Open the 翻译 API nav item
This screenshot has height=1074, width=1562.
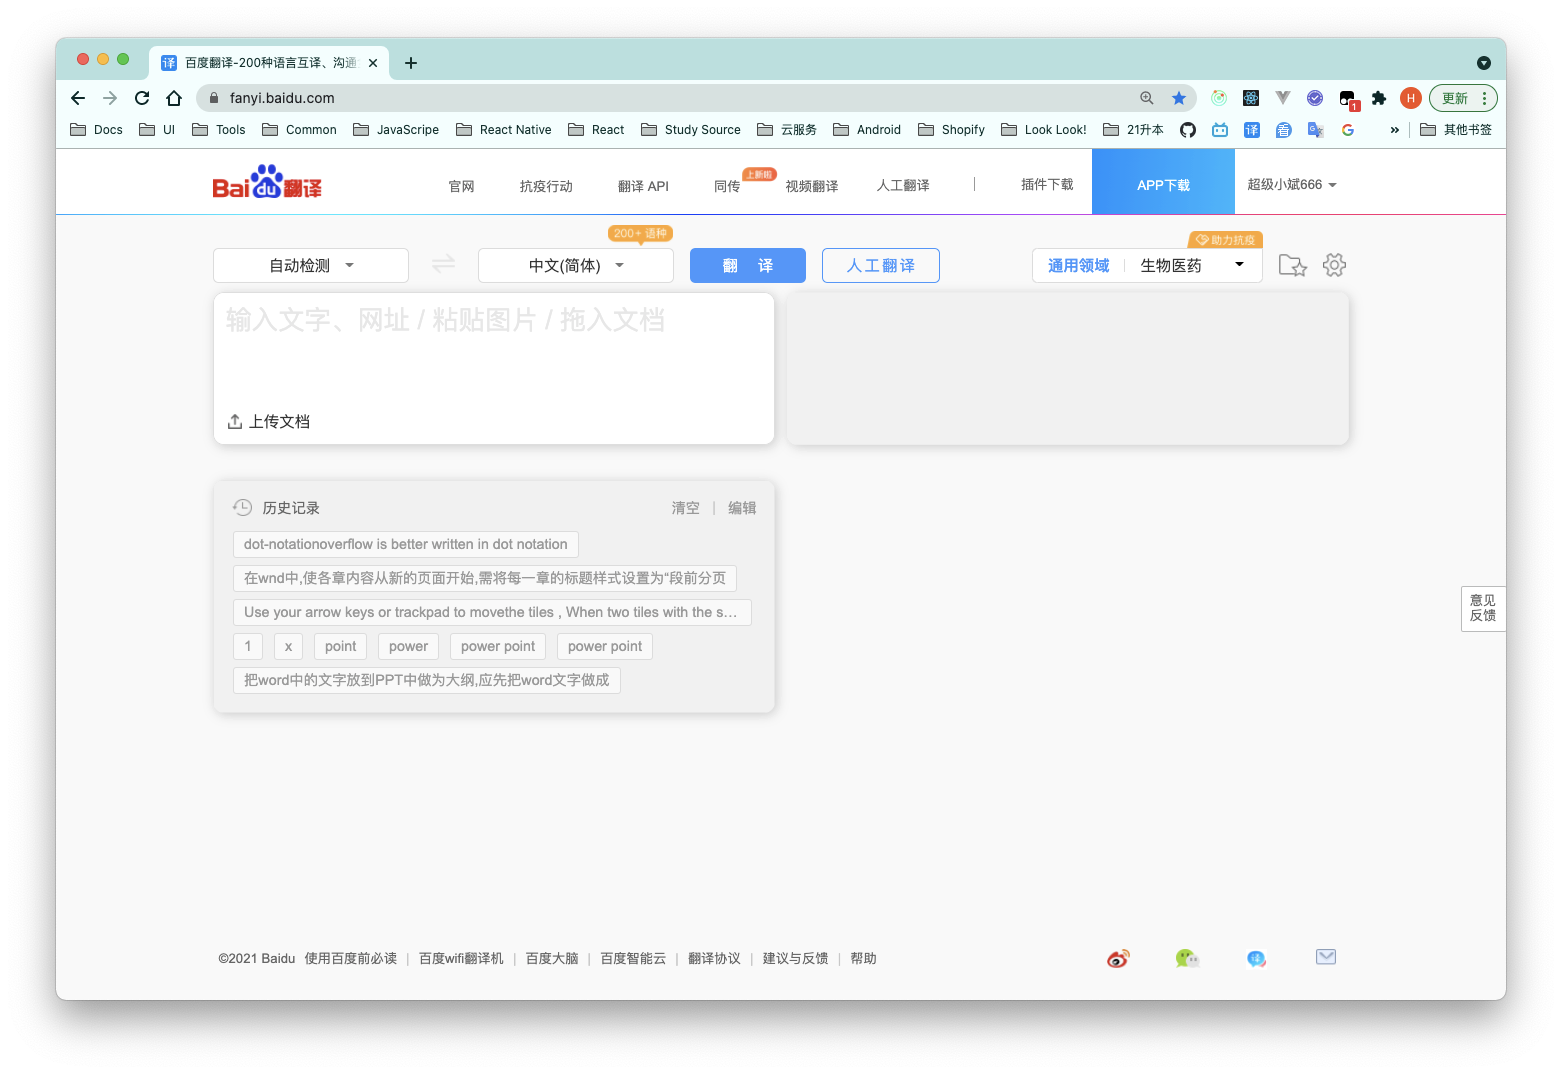(643, 186)
